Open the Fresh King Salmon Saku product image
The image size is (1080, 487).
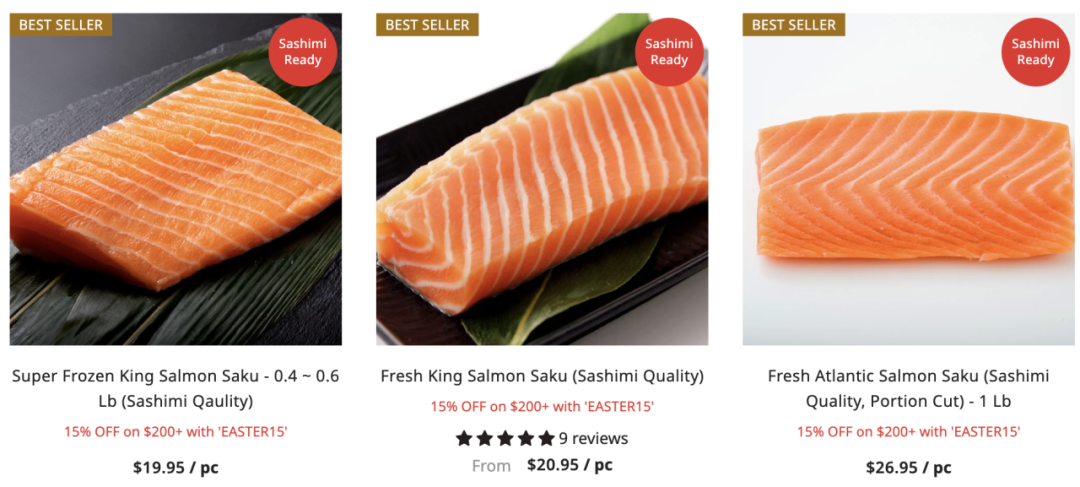[542, 179]
